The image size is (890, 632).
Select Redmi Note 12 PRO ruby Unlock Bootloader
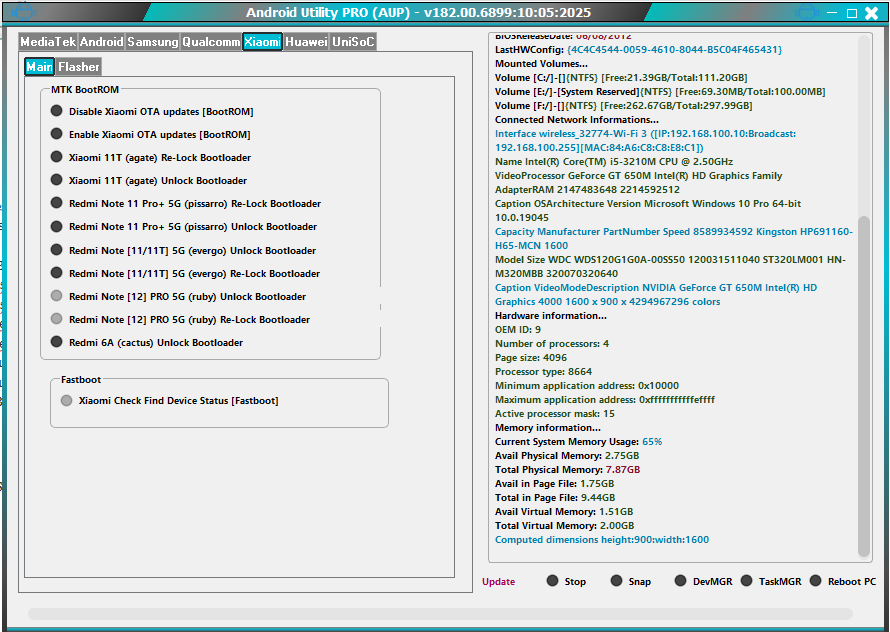click(178, 296)
